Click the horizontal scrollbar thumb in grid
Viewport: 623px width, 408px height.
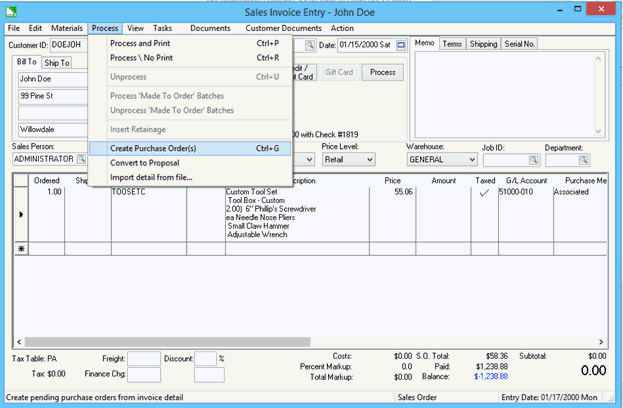pyautogui.click(x=168, y=342)
